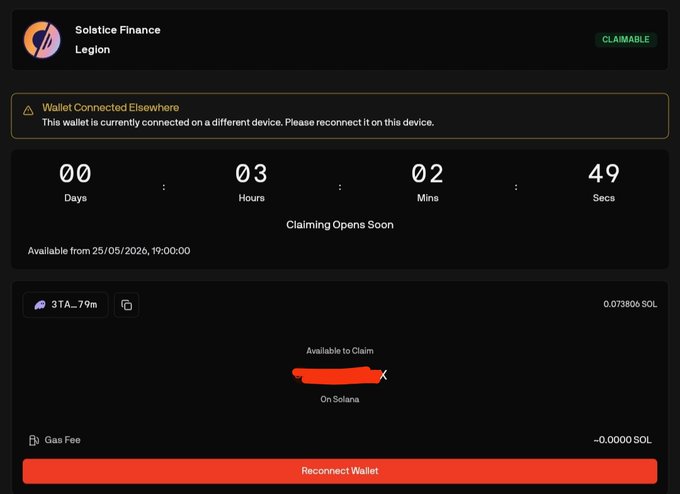Click the gas pump icon beside Gas Fee
This screenshot has height=494, width=680.
pyautogui.click(x=34, y=440)
